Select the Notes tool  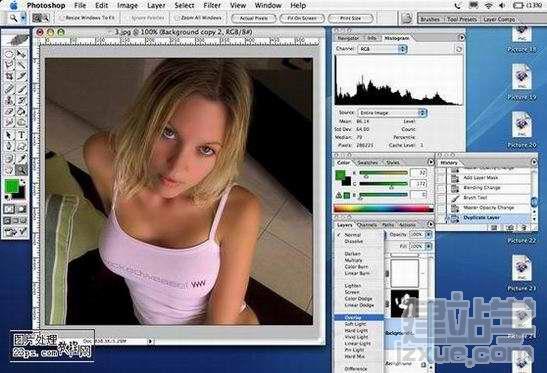pyautogui.click(x=9, y=158)
